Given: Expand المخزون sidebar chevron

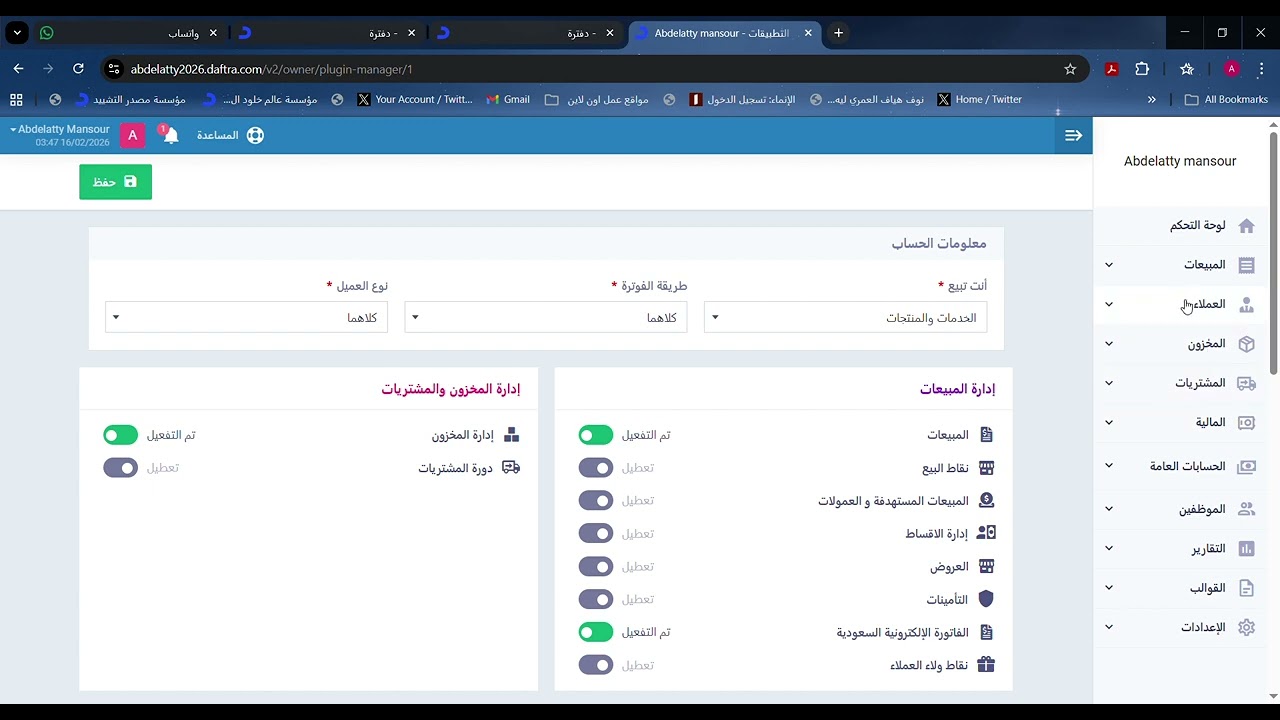Looking at the screenshot, I should [1109, 344].
